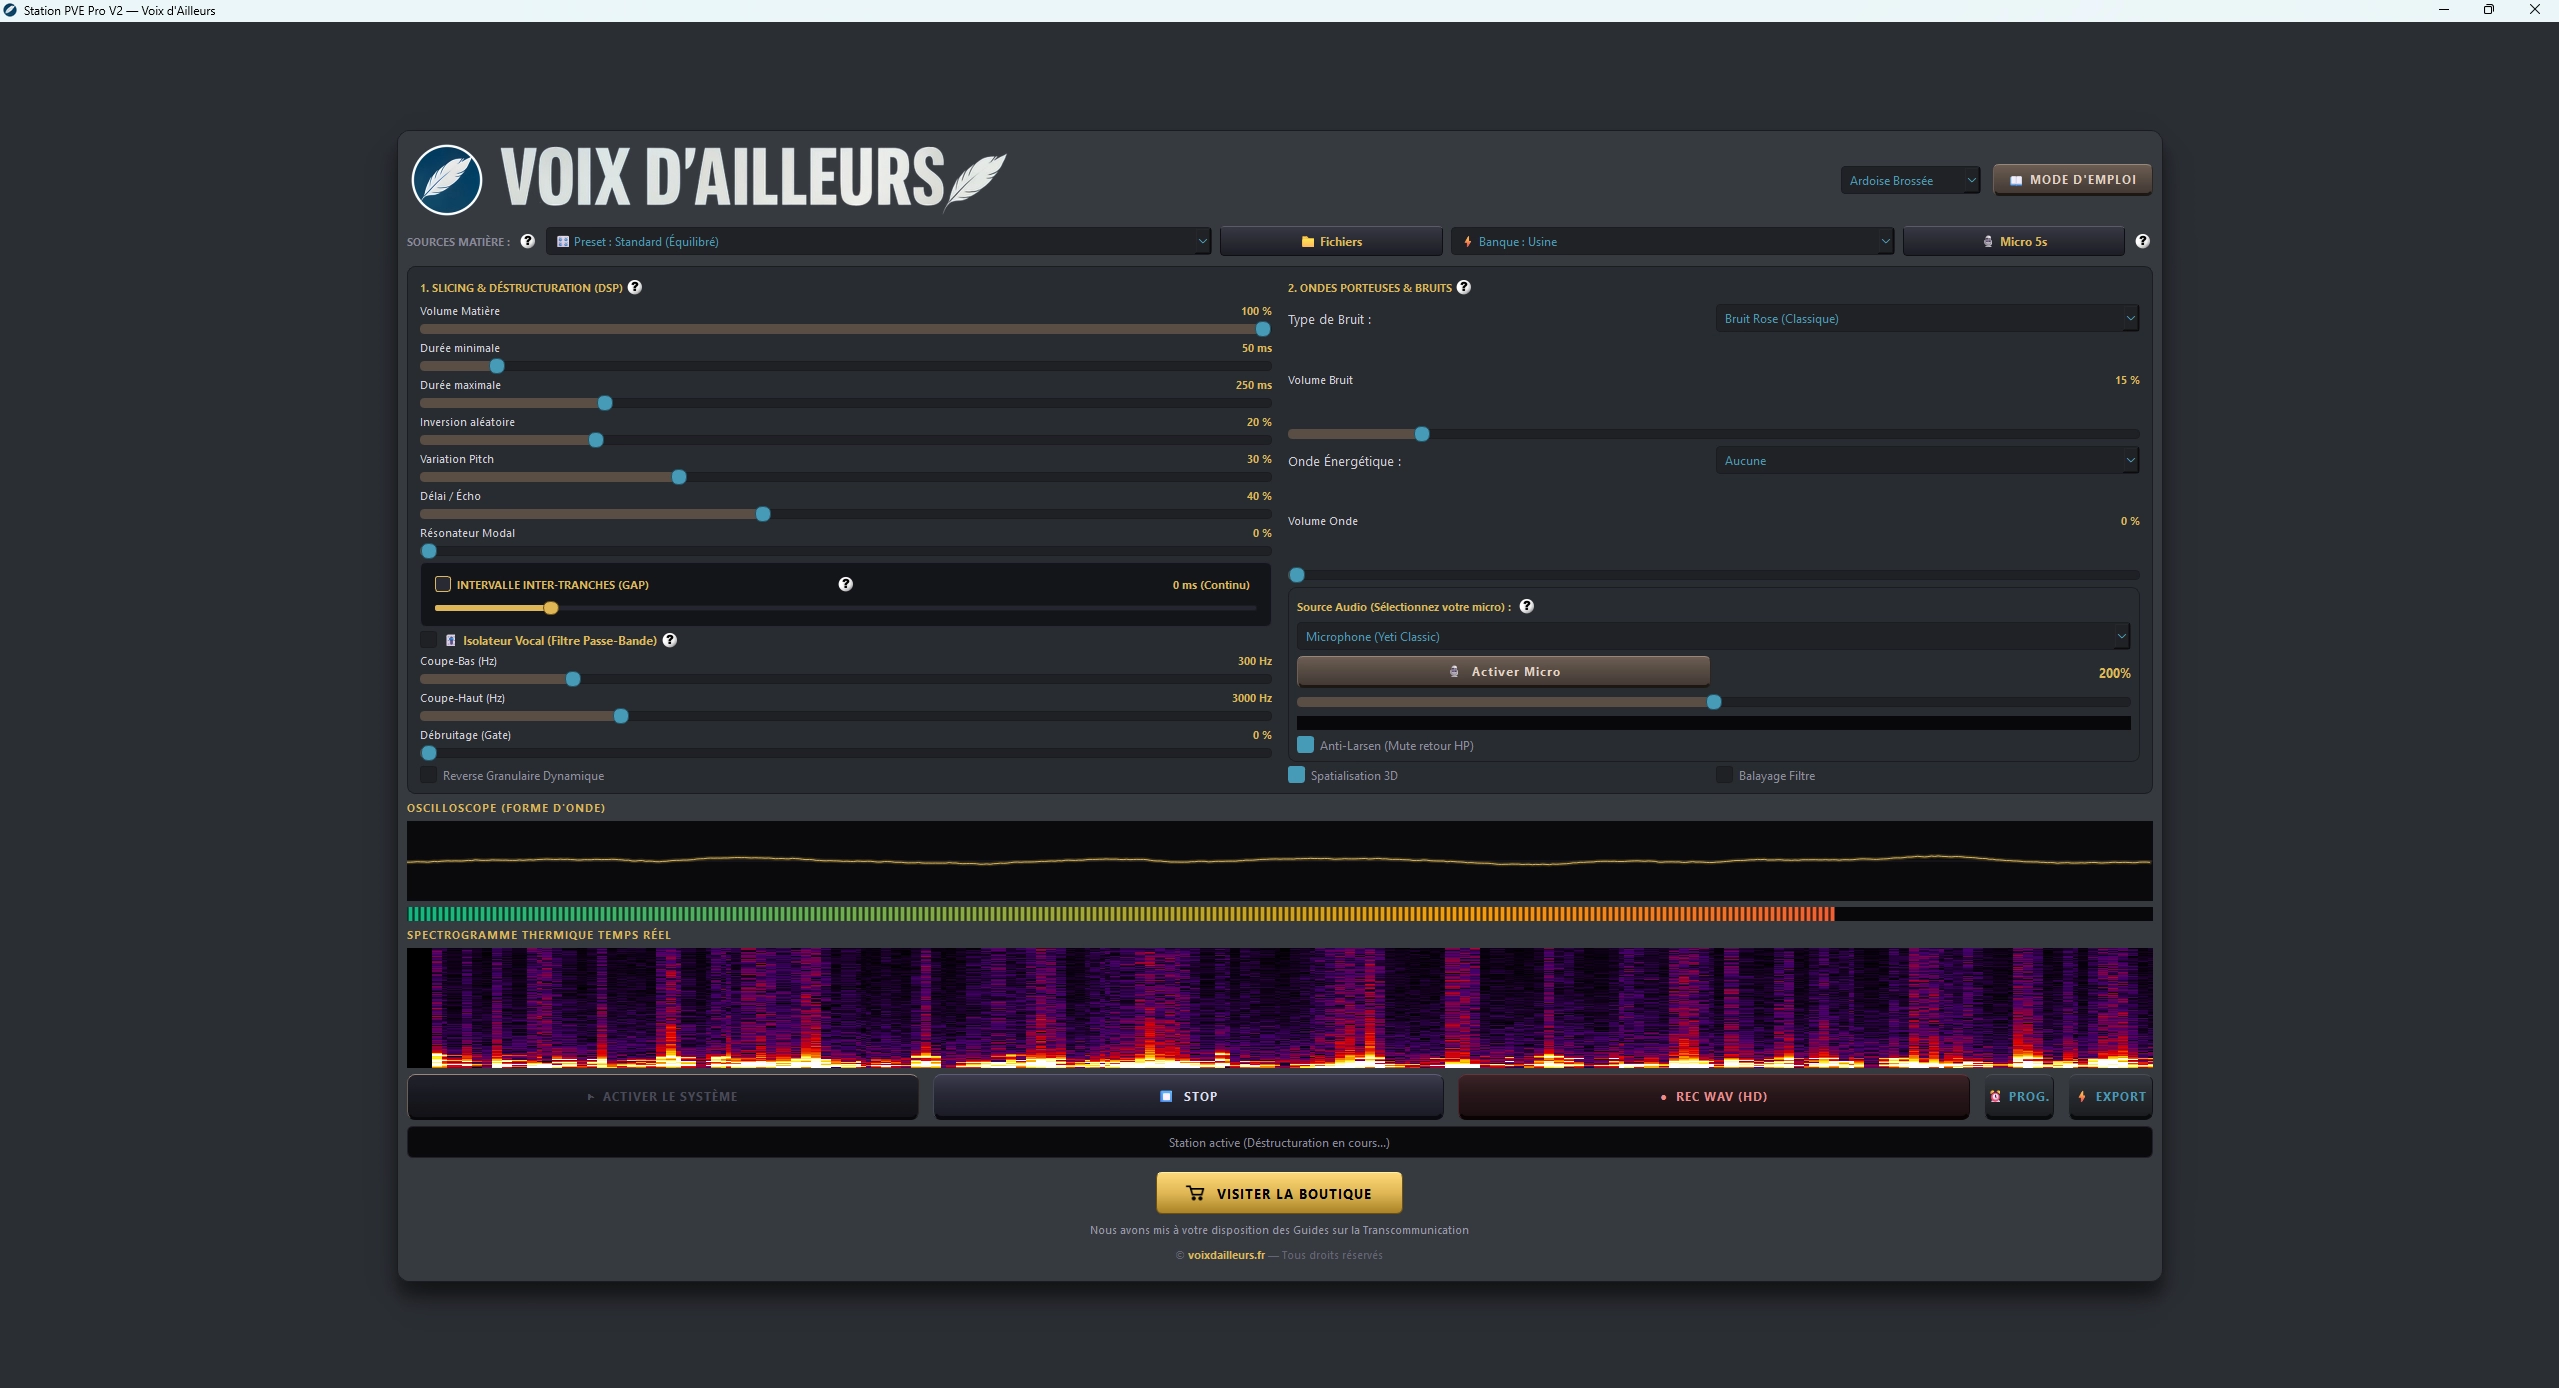Click Résonateur Modal slider handle
The image size is (2559, 1388).
pos(429,551)
